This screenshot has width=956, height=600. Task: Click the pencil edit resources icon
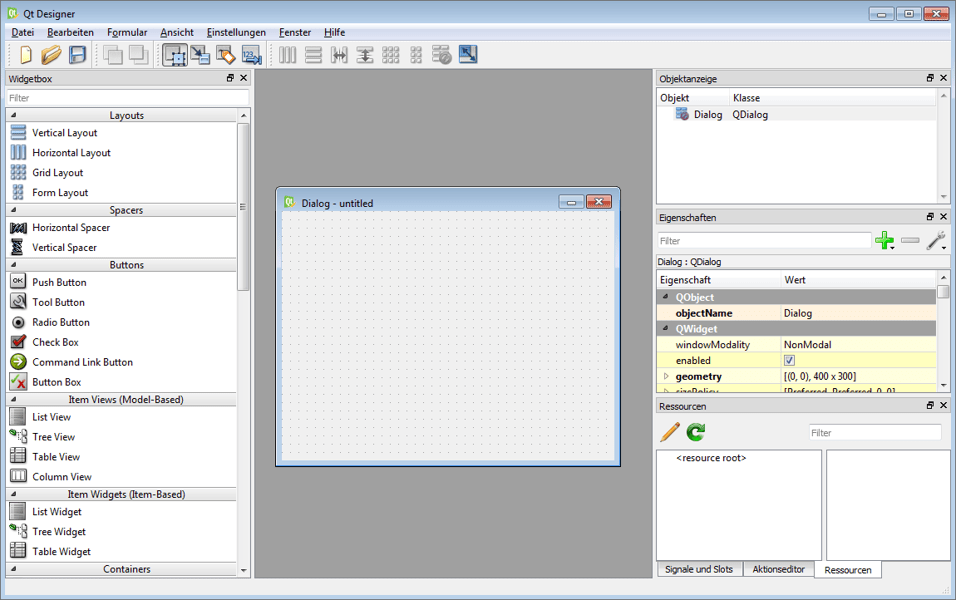670,432
